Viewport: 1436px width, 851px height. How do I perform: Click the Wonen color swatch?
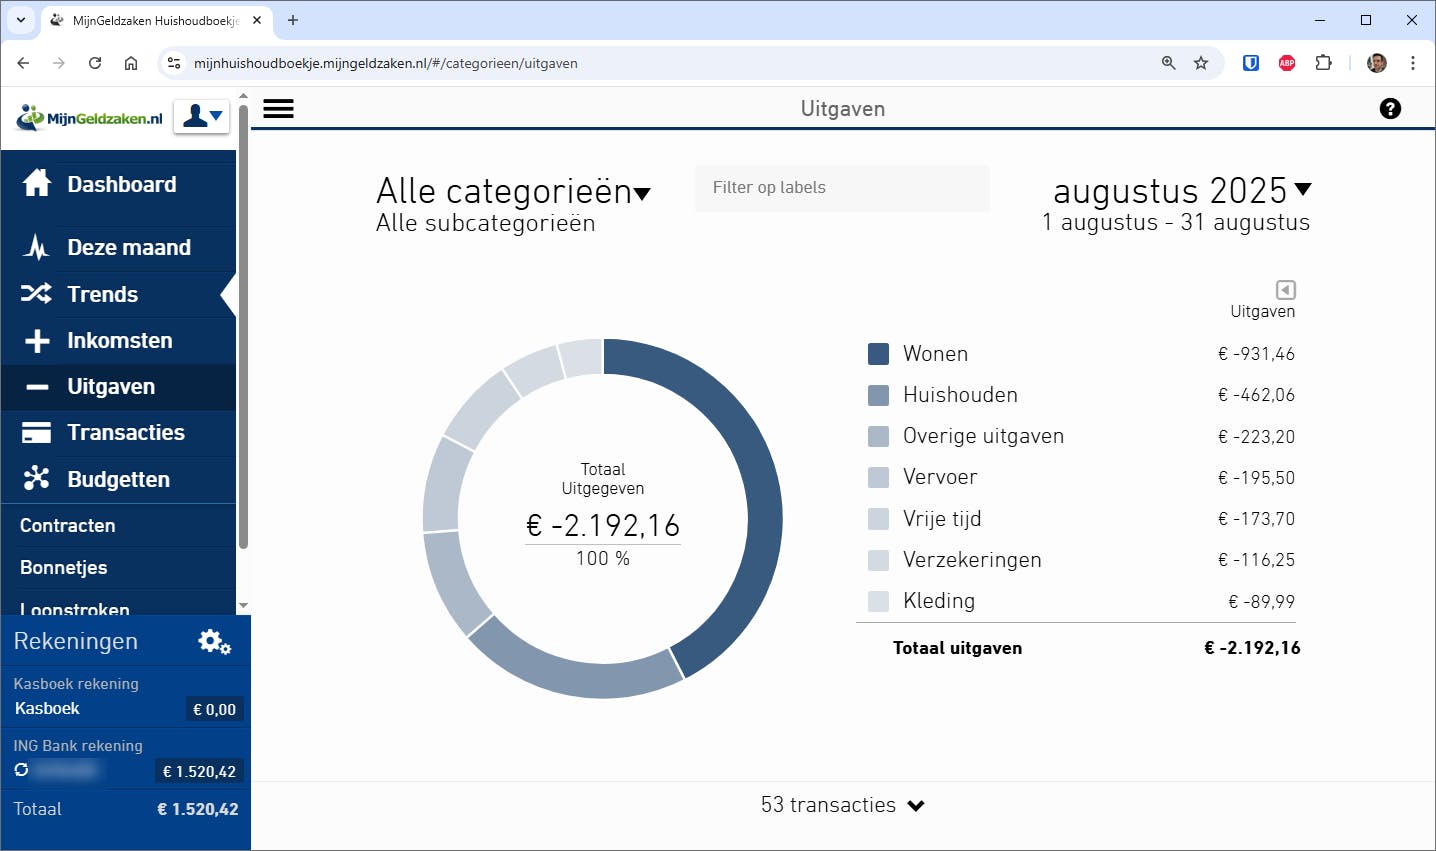[879, 354]
